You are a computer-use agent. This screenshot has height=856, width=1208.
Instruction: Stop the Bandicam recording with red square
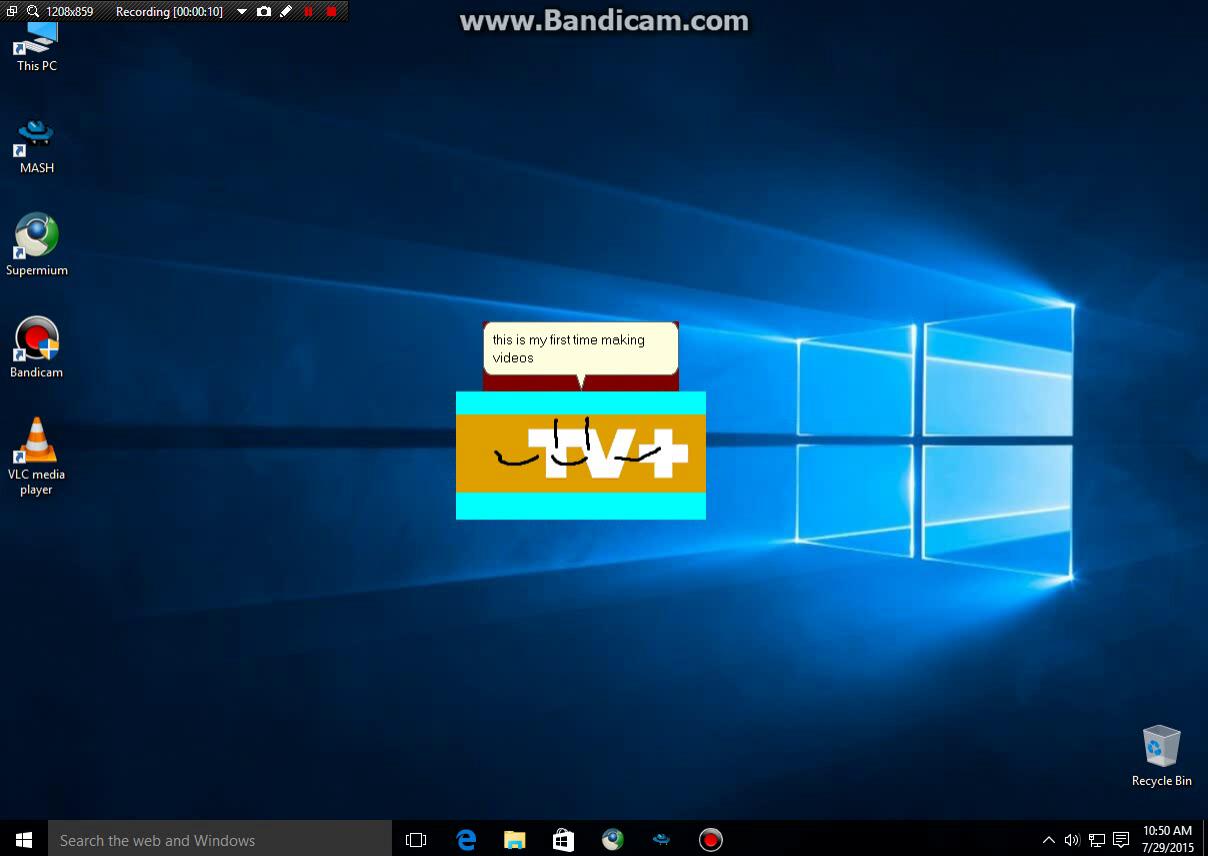point(331,12)
